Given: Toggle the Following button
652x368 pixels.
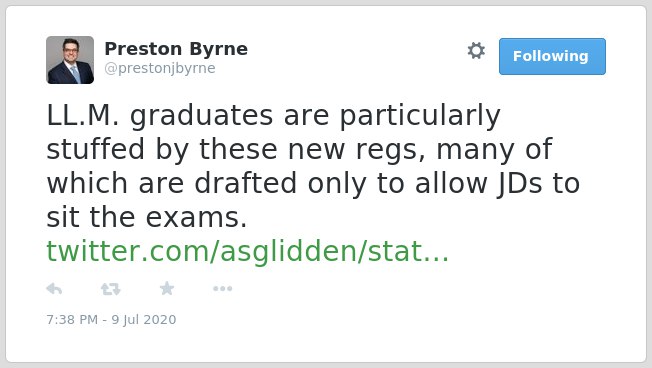Looking at the screenshot, I should 552,57.
